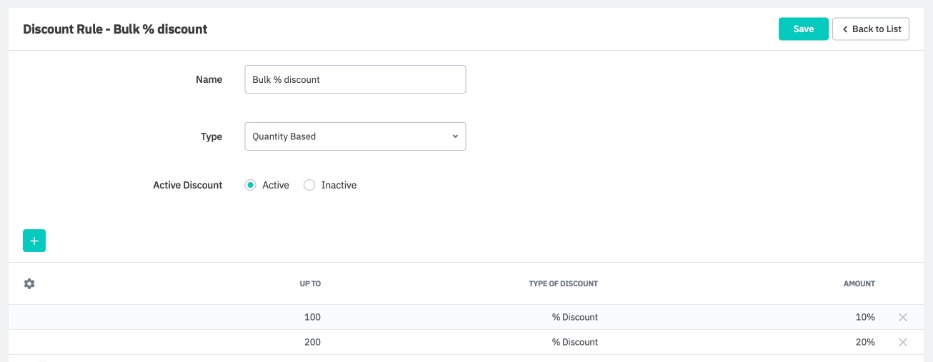This screenshot has height=362, width=933.
Task: Click % Discount in the 200 row
Action: pos(575,342)
